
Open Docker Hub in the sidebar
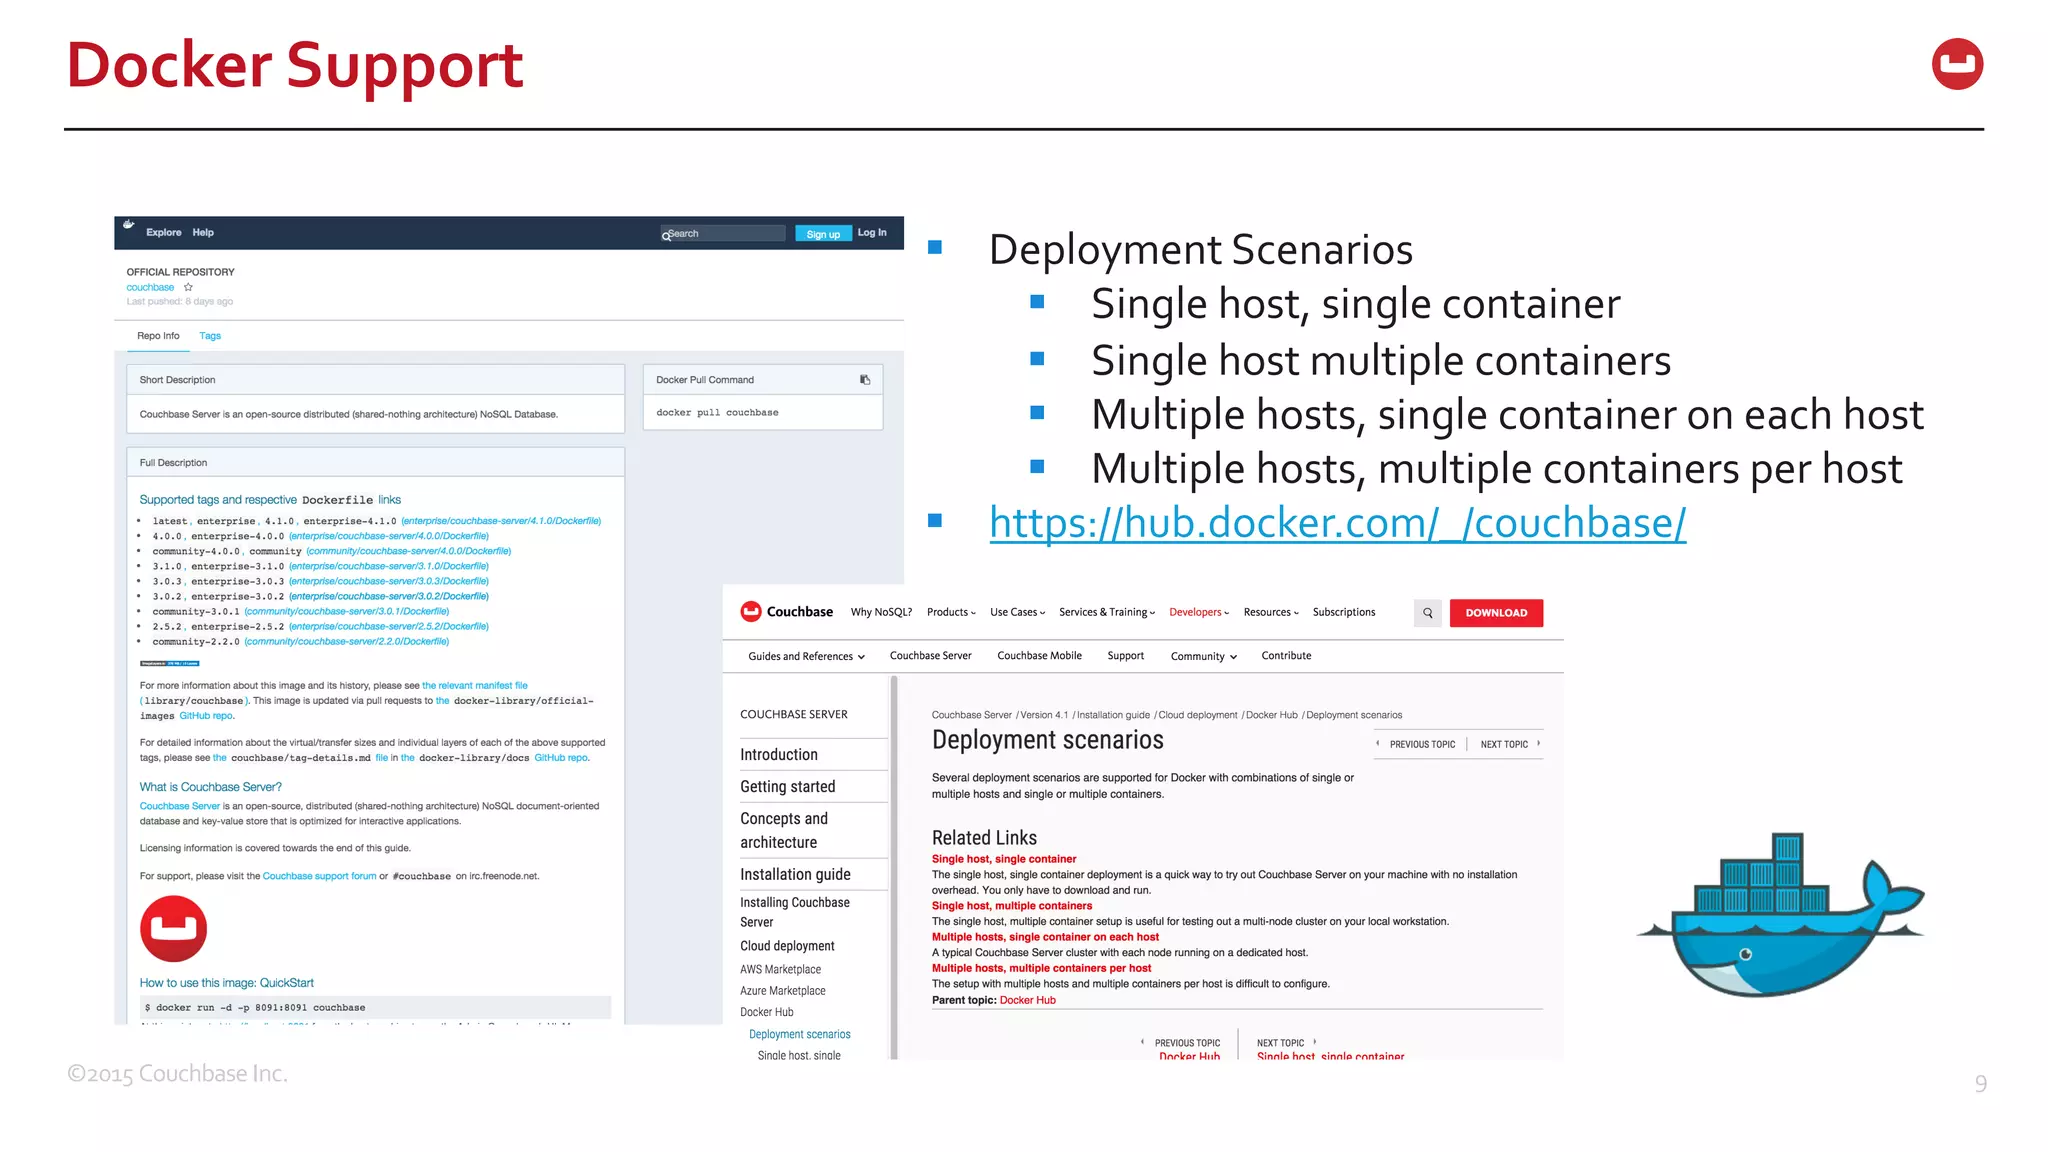coord(767,1013)
